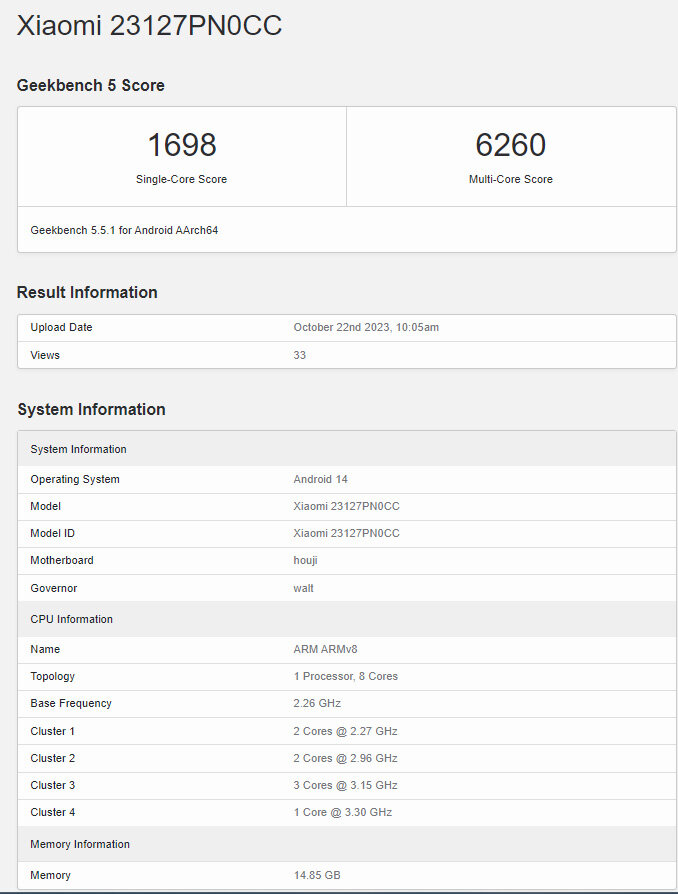Click the Upload Date label
Image resolution: width=678 pixels, height=894 pixels.
point(62,327)
